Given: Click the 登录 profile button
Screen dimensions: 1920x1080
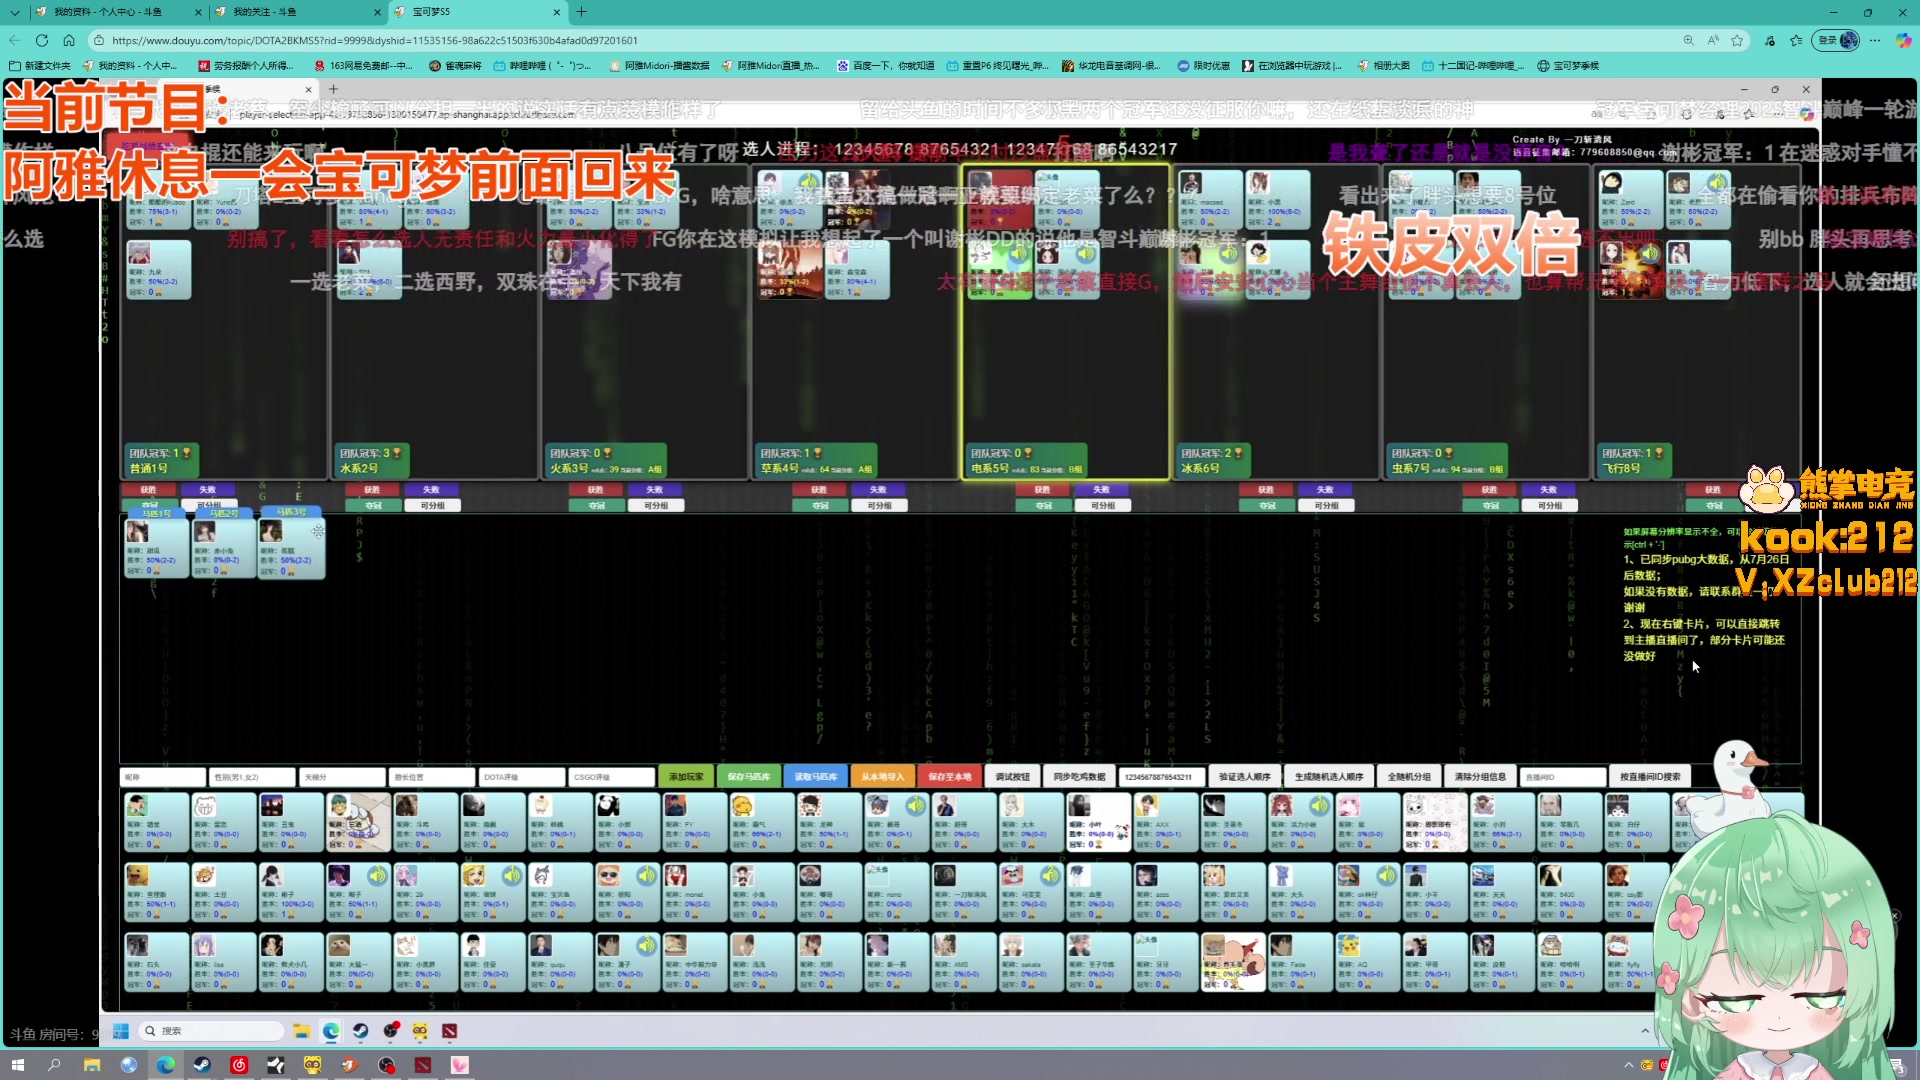Looking at the screenshot, I should 1836,40.
